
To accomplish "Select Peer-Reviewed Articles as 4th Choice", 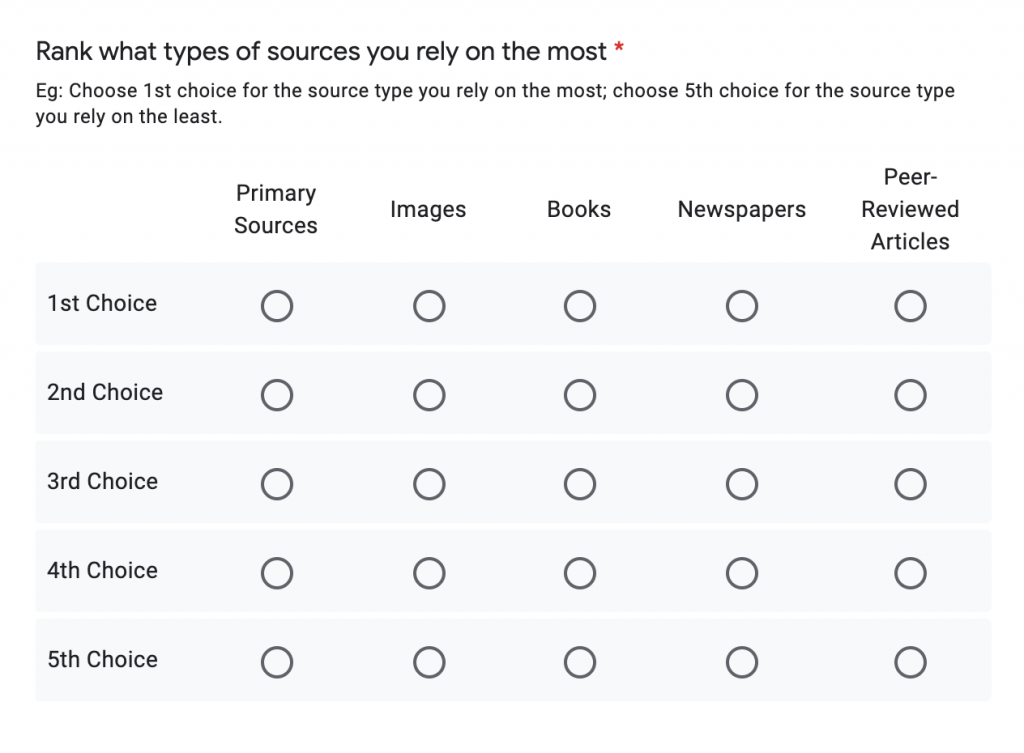I will coord(910,574).
